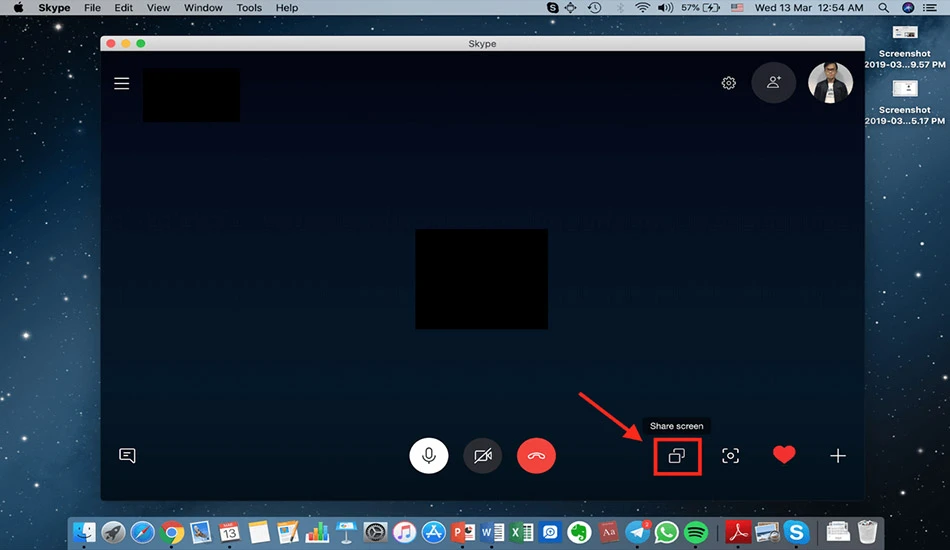
Task: Turn on the video camera
Action: tap(483, 456)
